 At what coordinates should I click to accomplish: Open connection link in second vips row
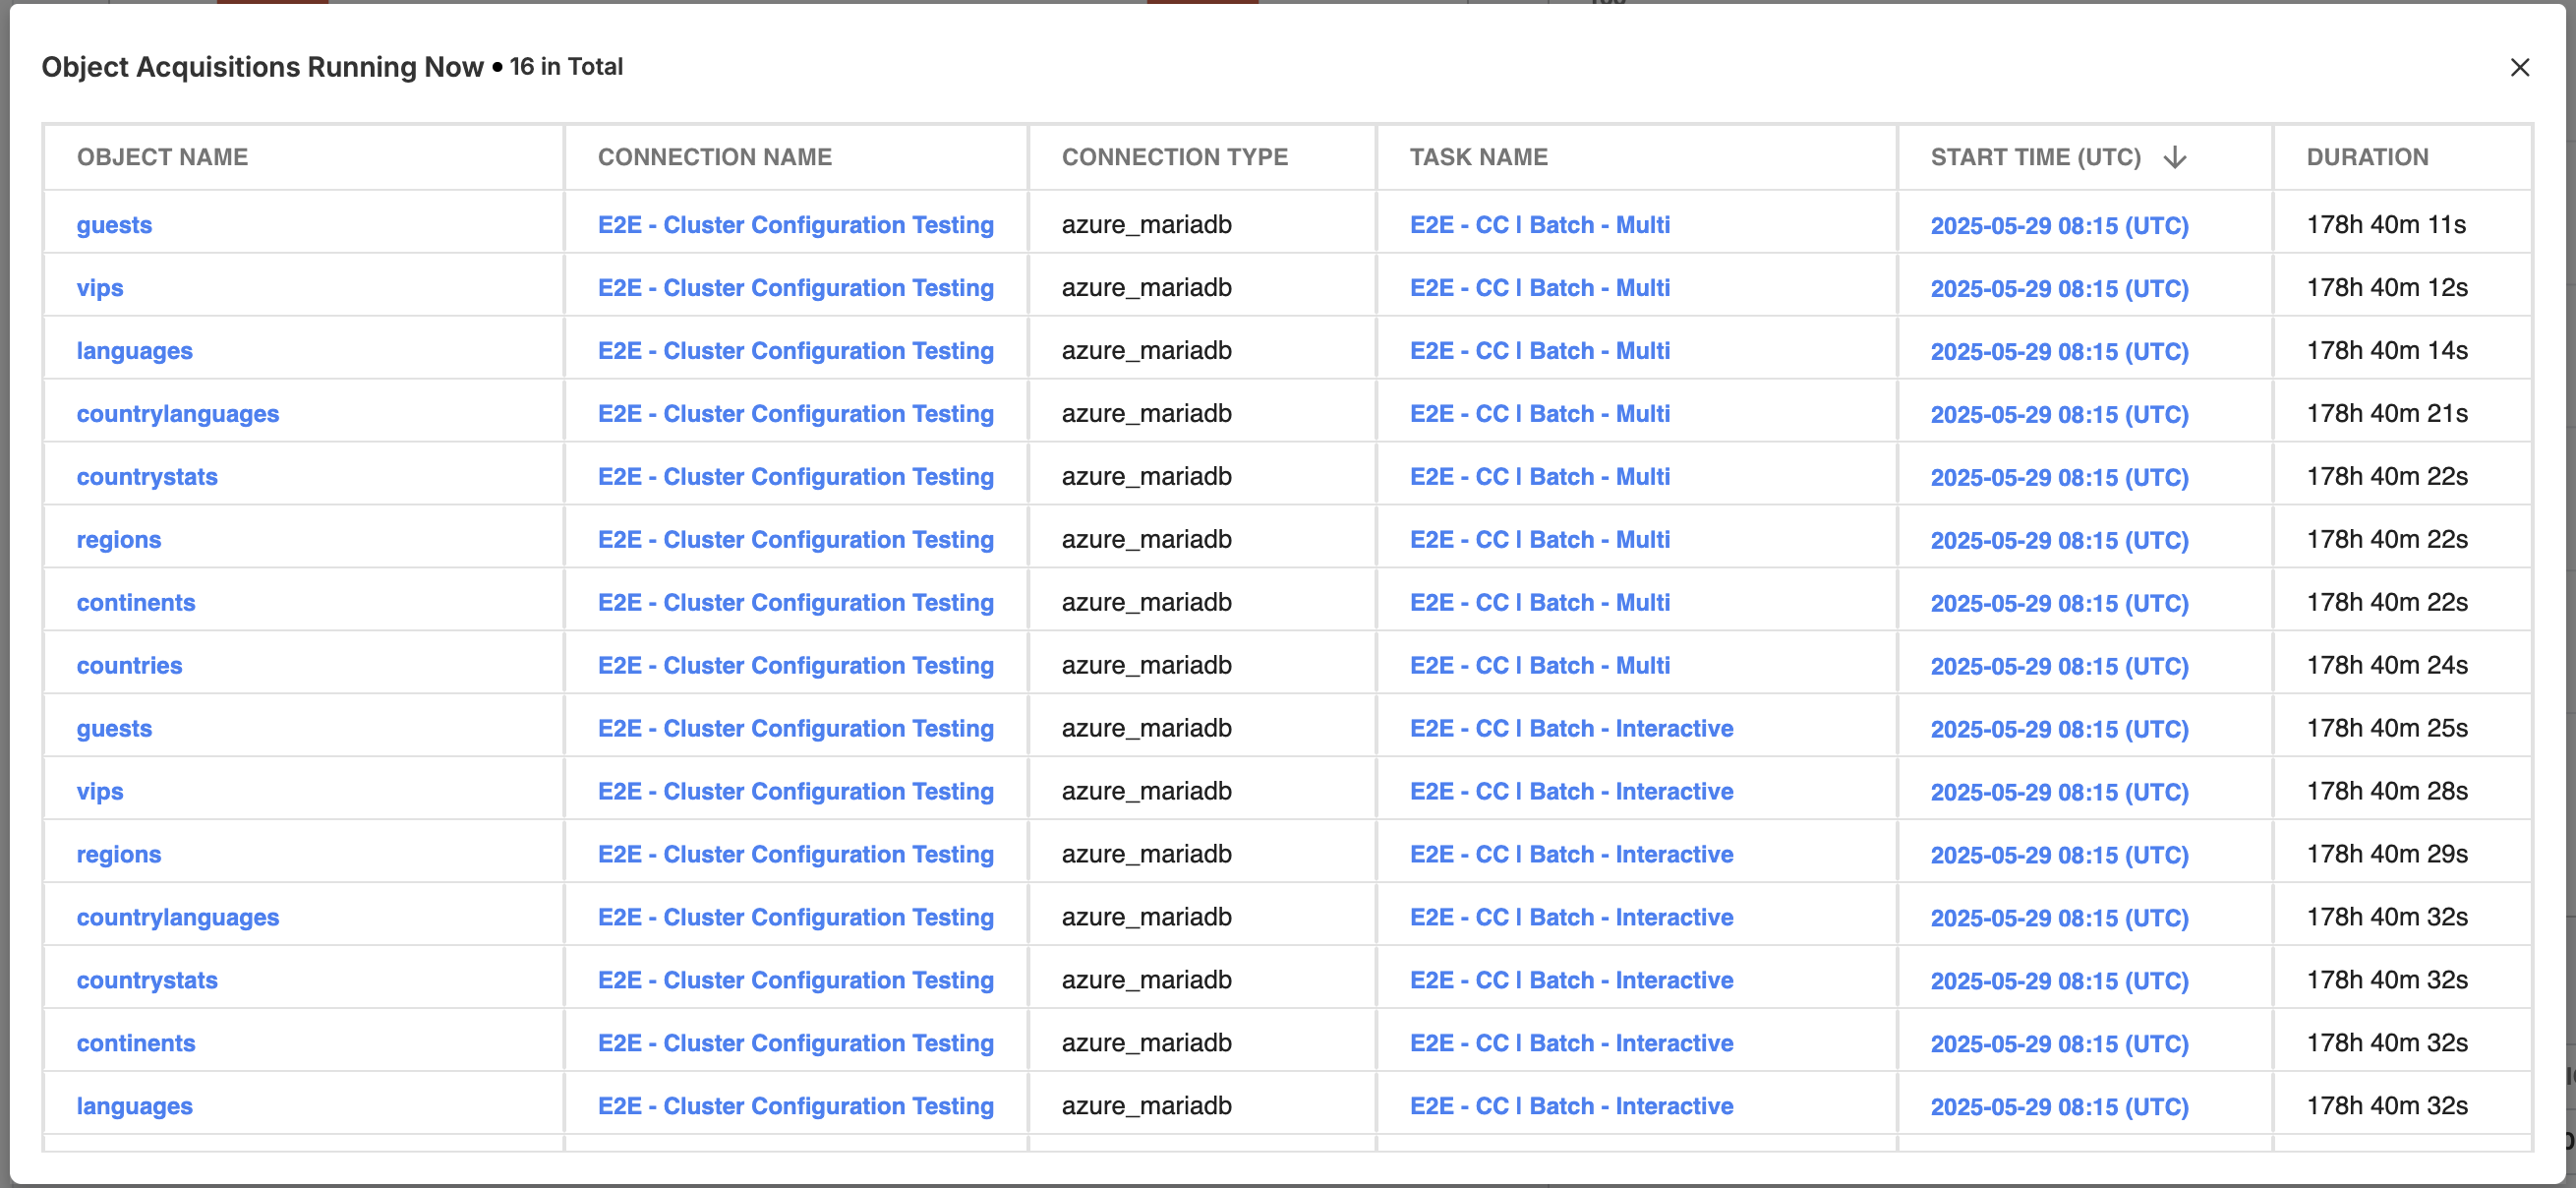[x=795, y=791]
